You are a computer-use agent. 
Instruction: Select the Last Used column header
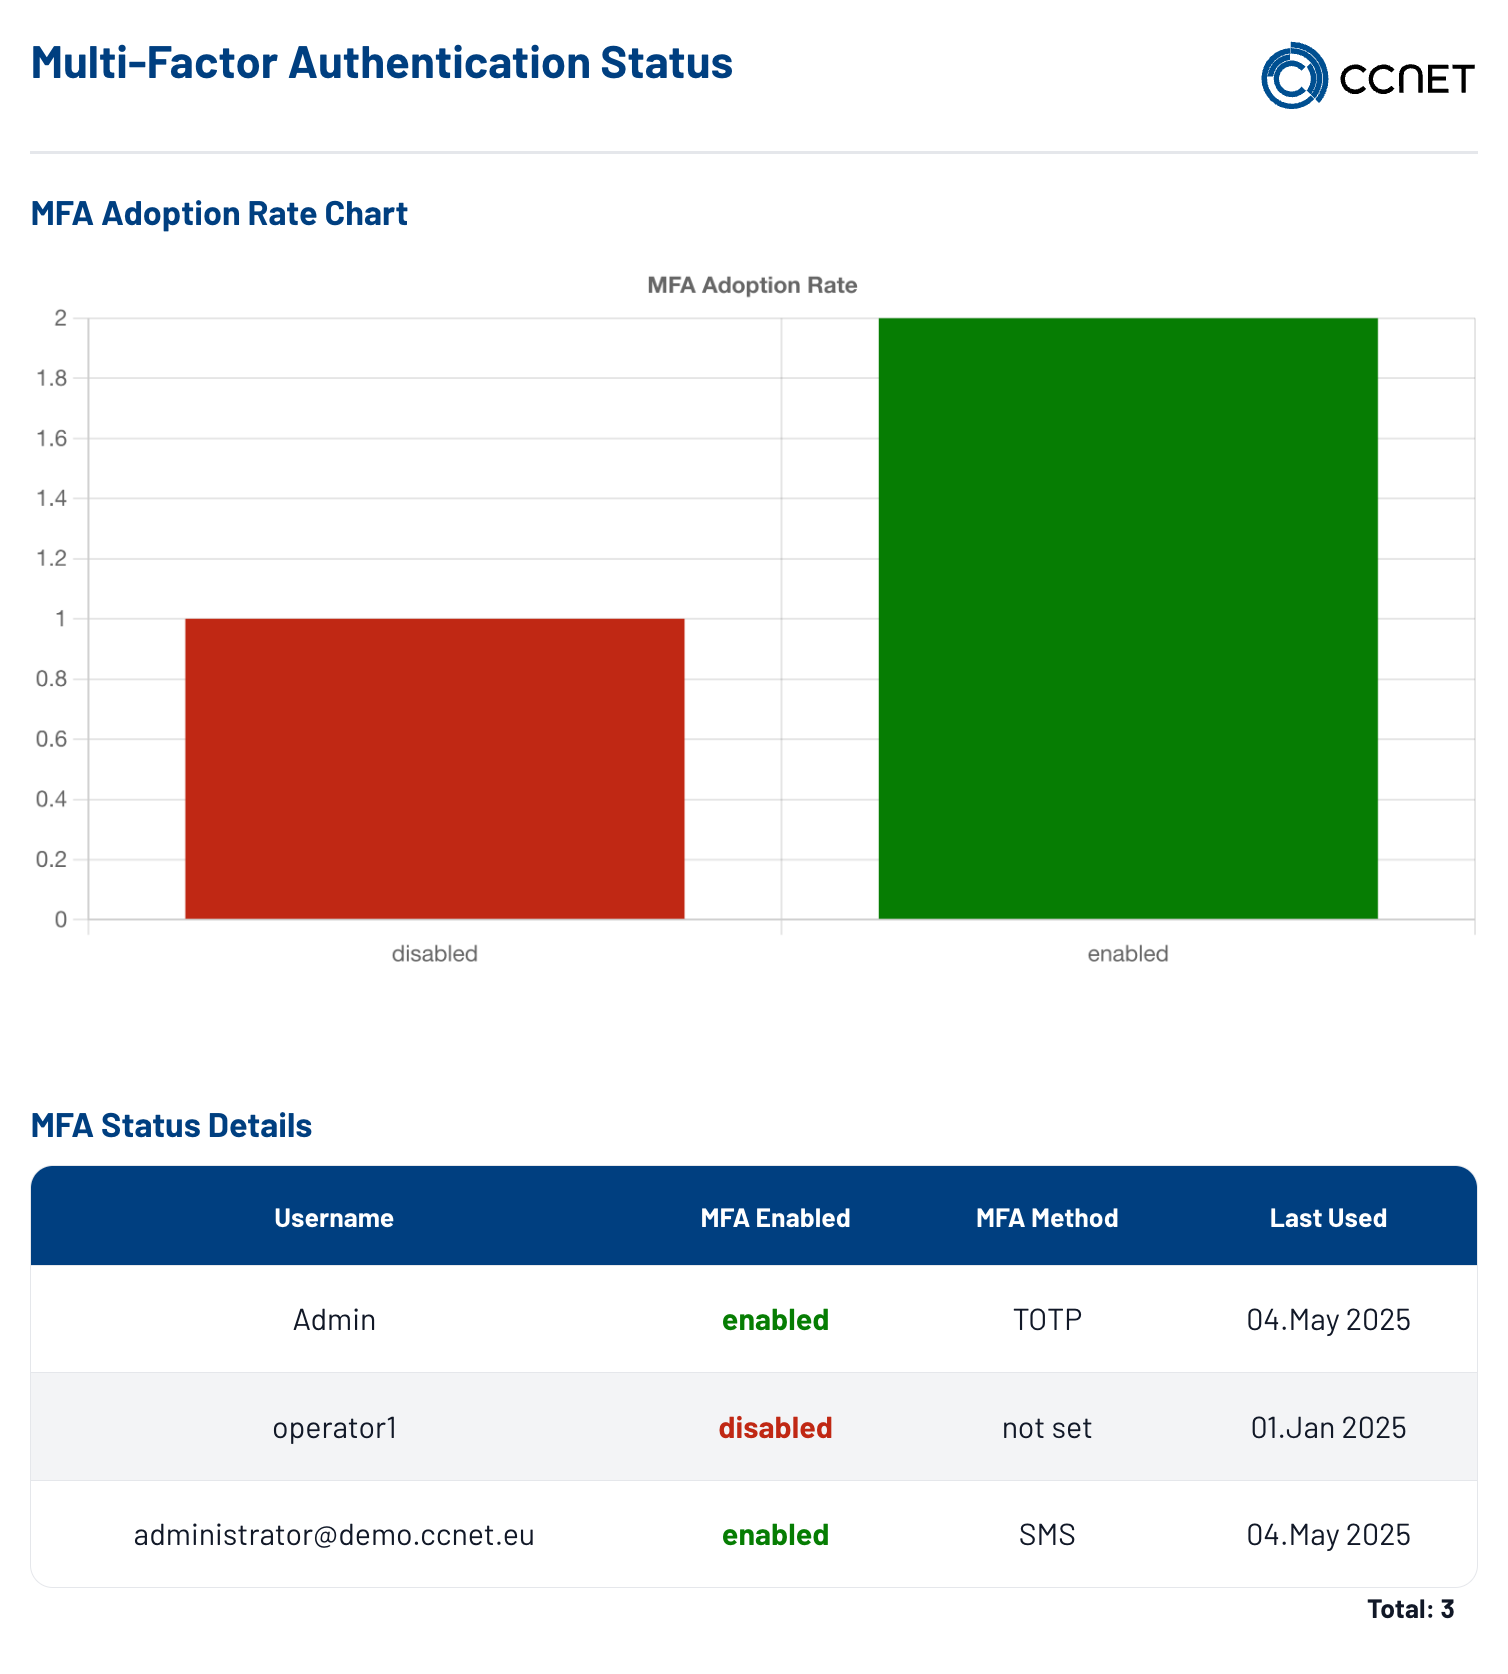coord(1328,1218)
